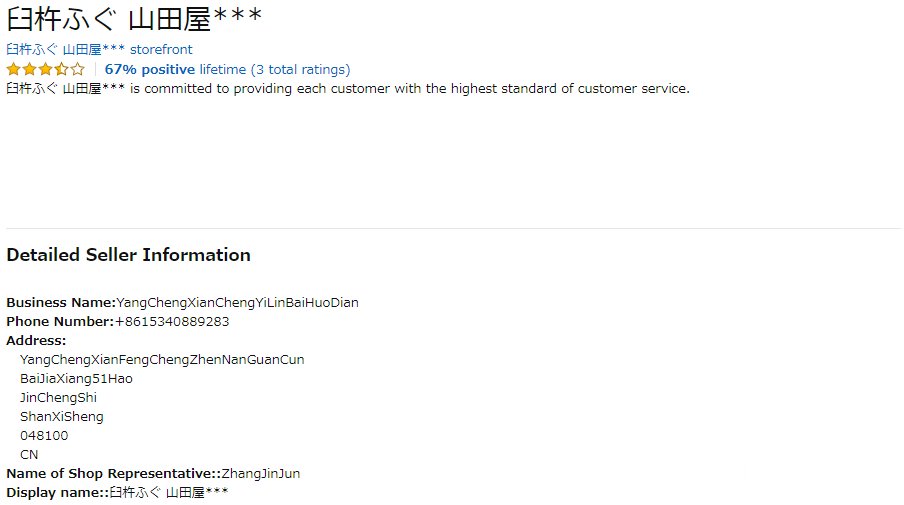Click the phone number +8615340889283

[x=172, y=321]
